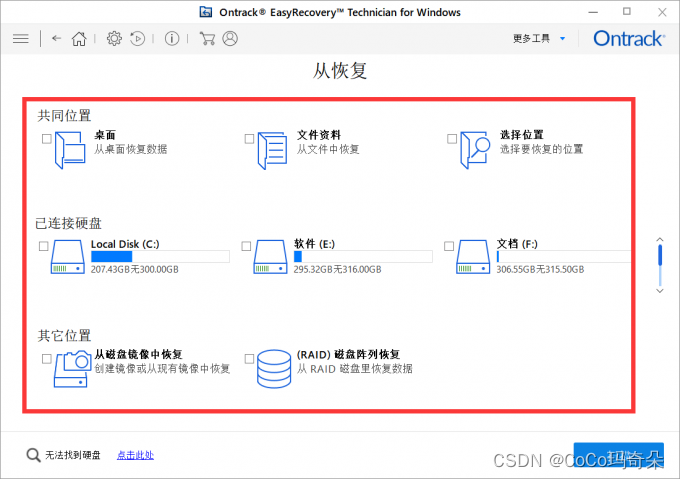Image resolution: width=680 pixels, height=479 pixels.
Task: Click the Local Disk (C:) usage bar
Action: [160, 257]
